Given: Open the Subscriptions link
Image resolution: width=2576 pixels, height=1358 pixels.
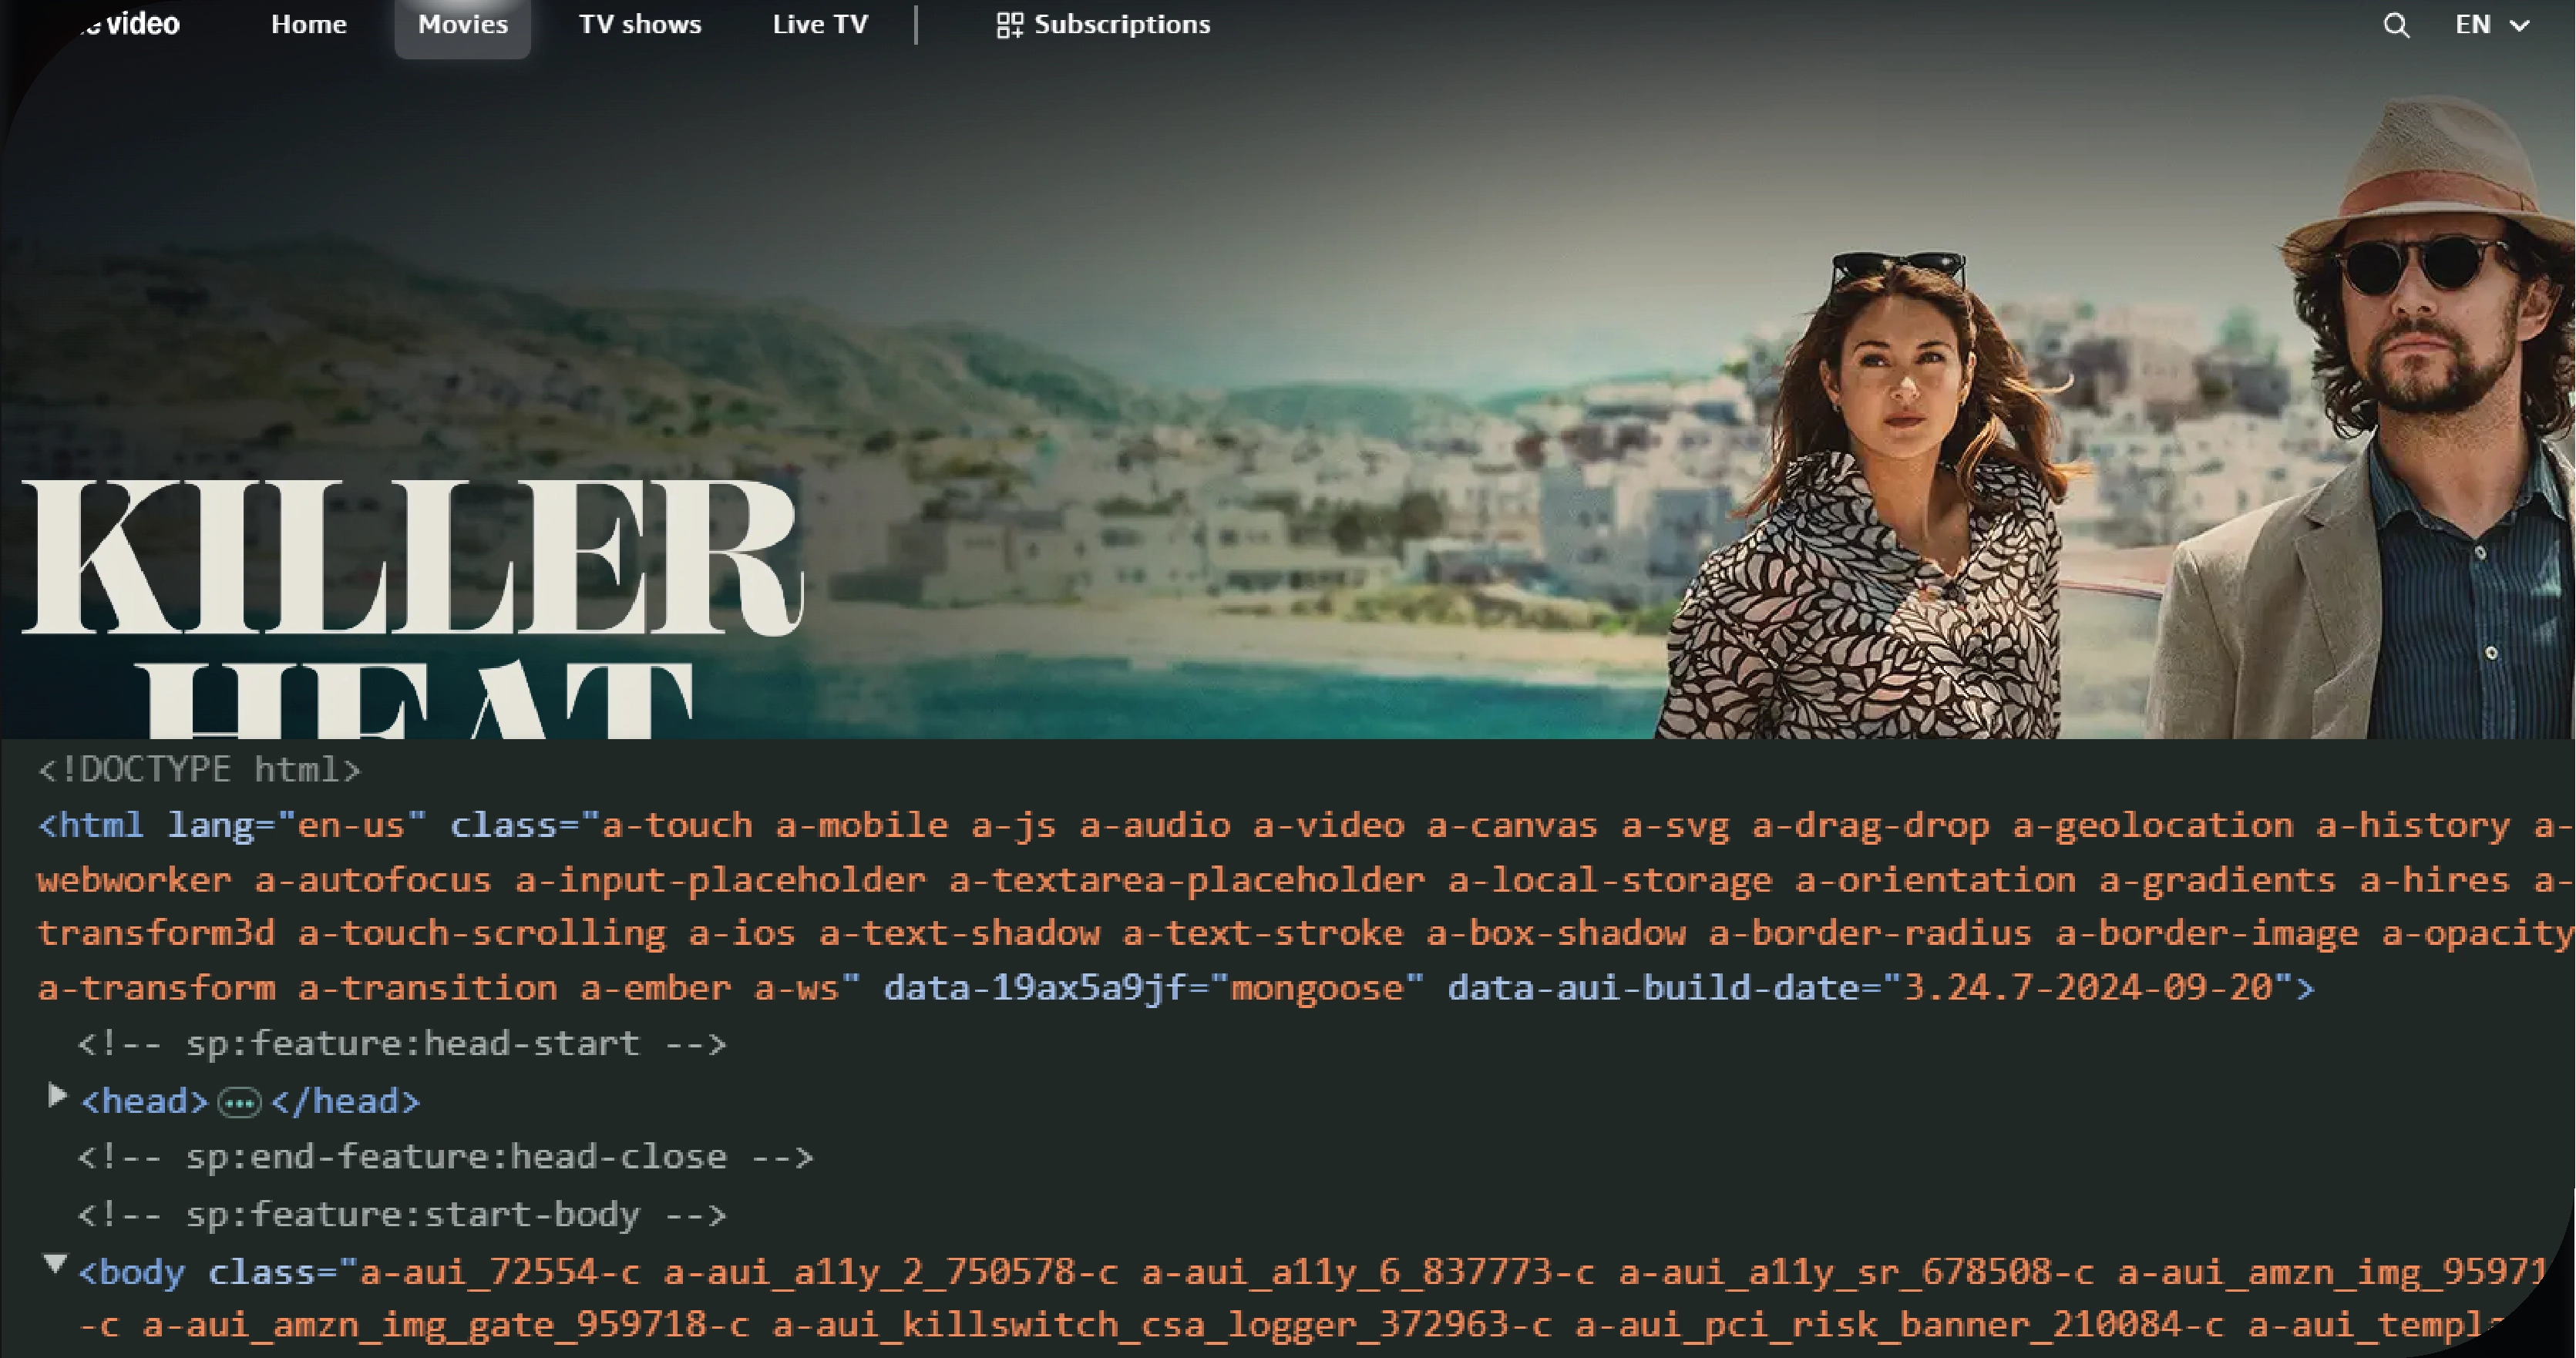Looking at the screenshot, I should coord(1121,25).
